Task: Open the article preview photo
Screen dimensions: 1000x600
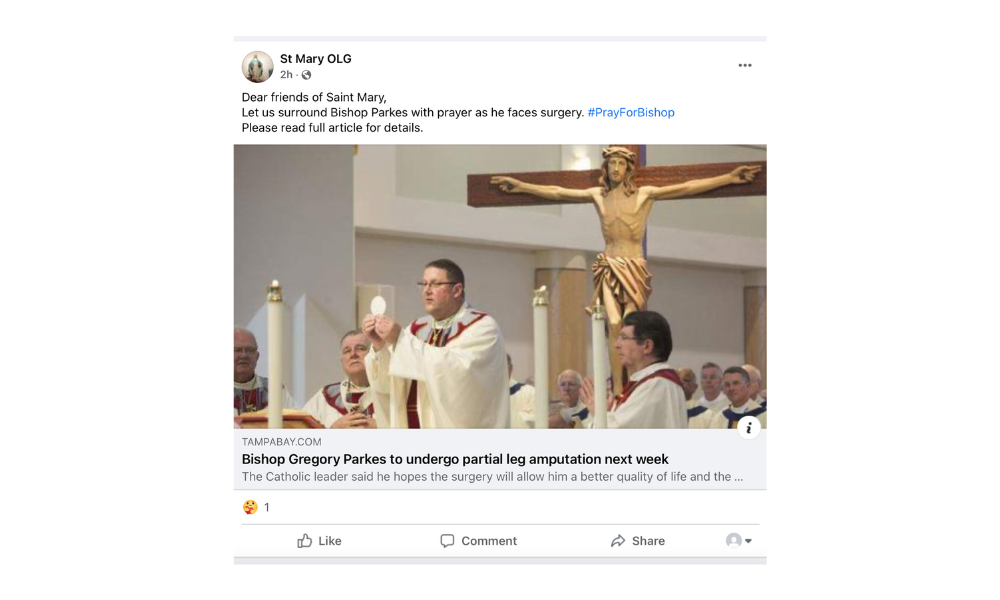Action: coord(500,287)
